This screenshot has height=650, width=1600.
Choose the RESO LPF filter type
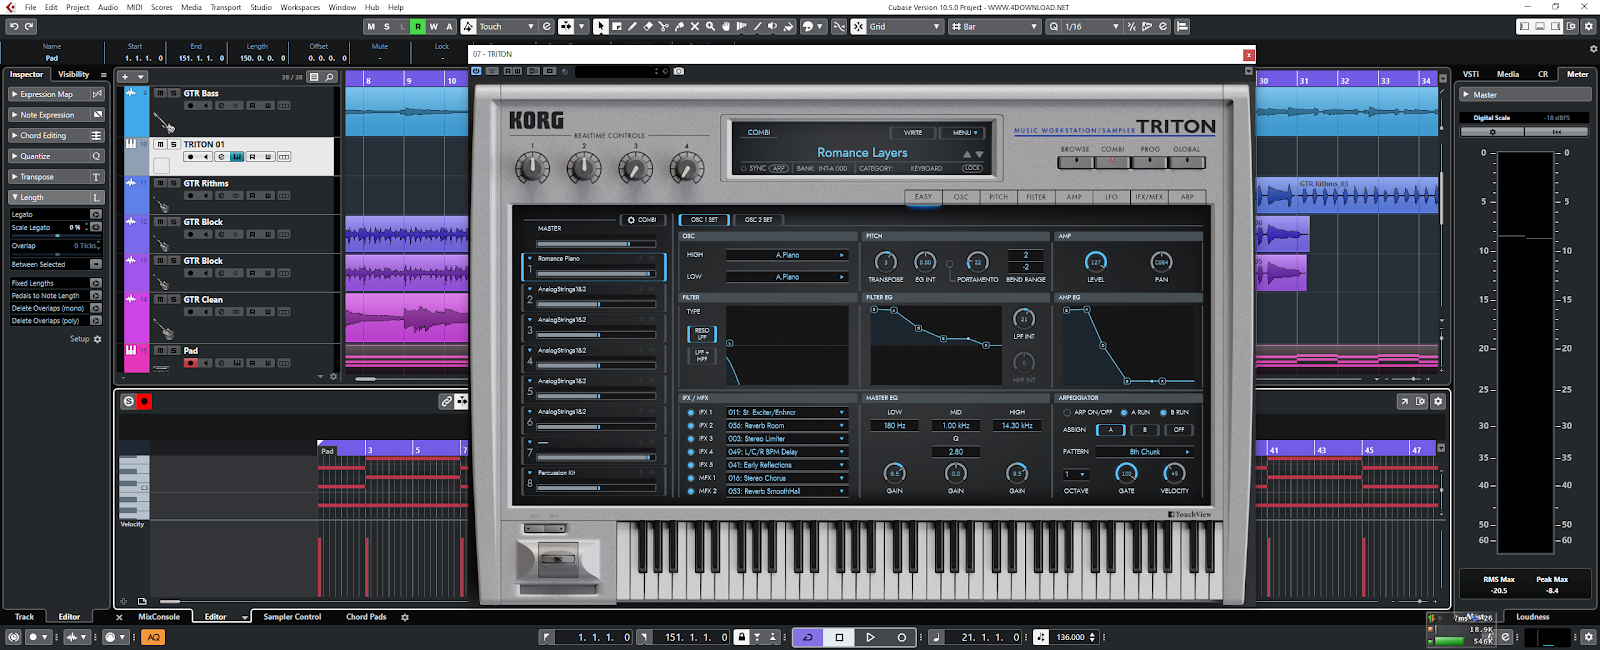pyautogui.click(x=702, y=333)
